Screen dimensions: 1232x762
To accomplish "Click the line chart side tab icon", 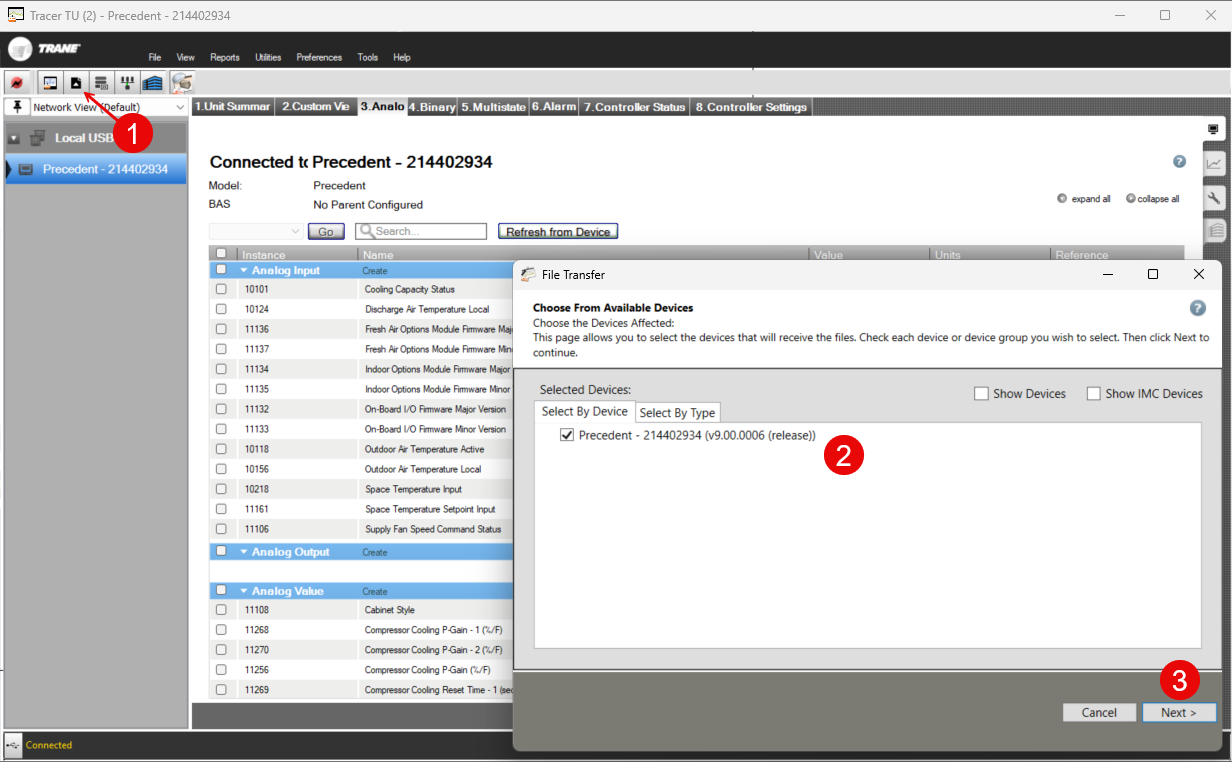I will 1214,163.
